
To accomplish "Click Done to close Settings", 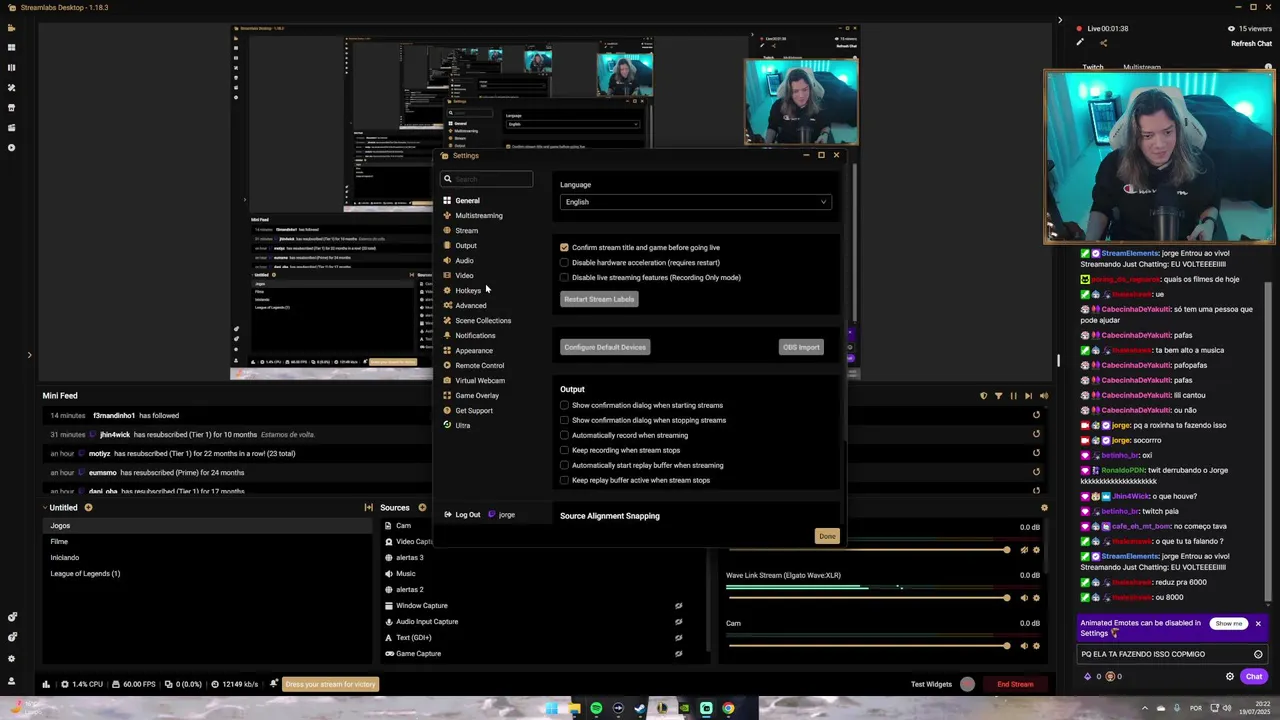I will [x=827, y=536].
